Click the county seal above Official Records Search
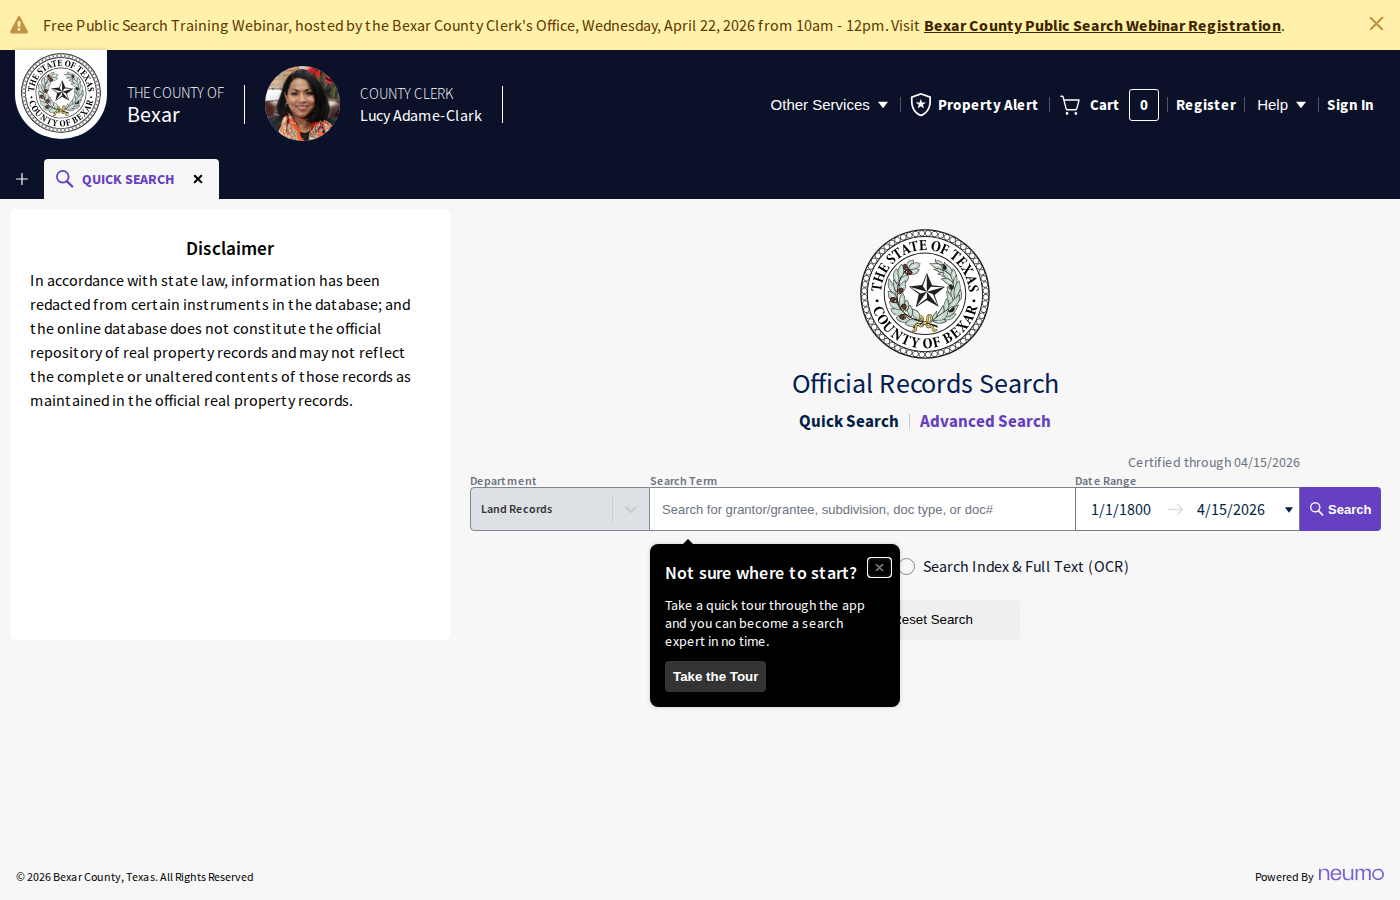Image resolution: width=1400 pixels, height=900 pixels. point(925,293)
